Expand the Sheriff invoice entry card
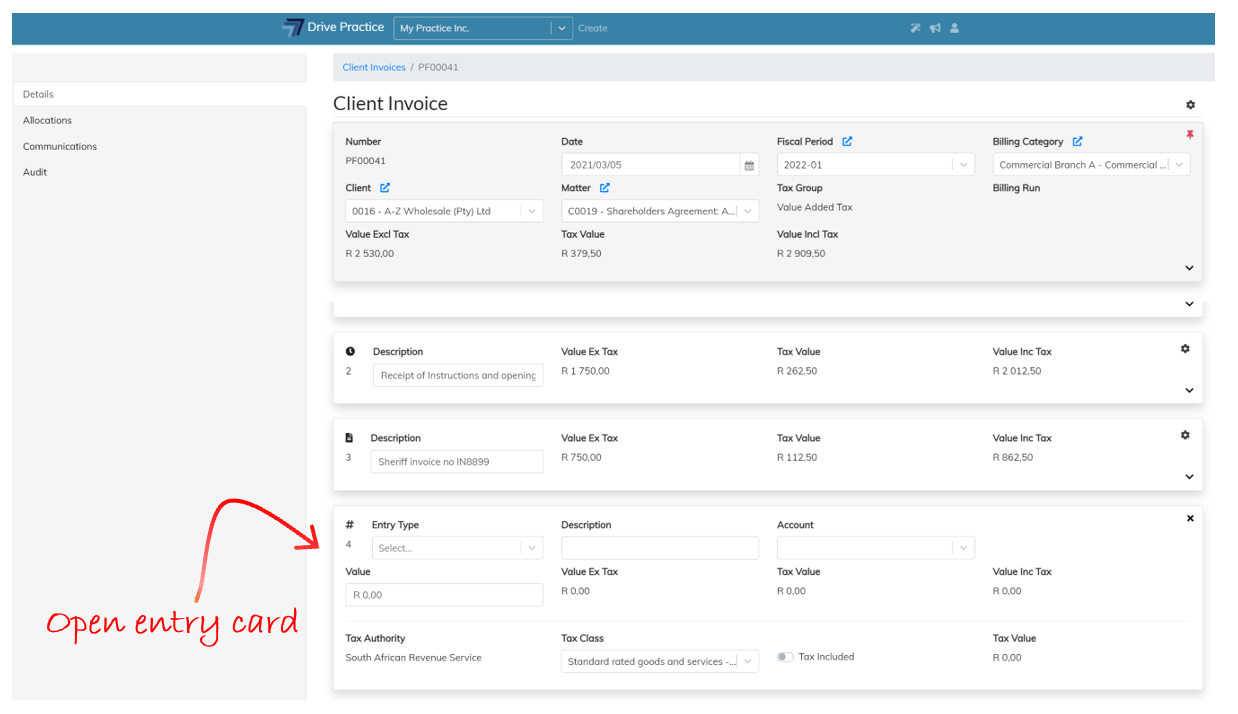This screenshot has height=714, width=1238. 1189,477
